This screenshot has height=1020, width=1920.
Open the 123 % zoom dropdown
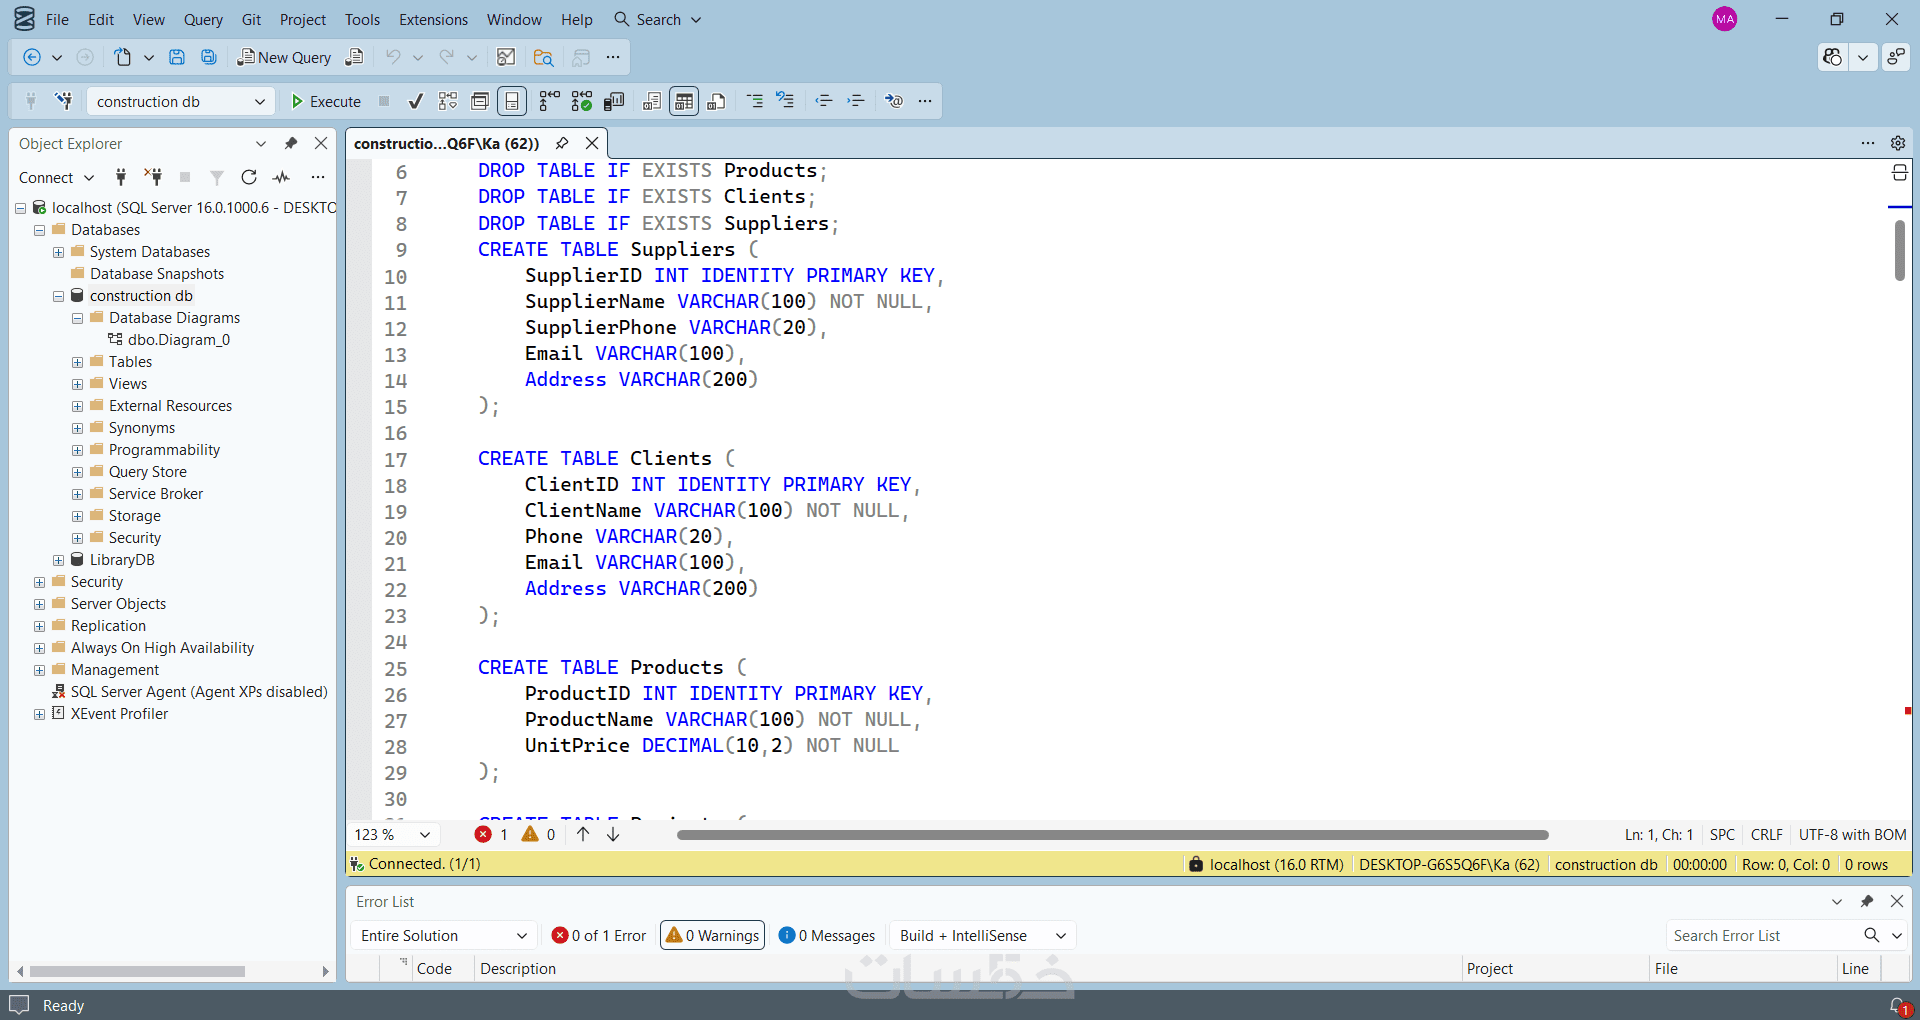pyautogui.click(x=393, y=834)
